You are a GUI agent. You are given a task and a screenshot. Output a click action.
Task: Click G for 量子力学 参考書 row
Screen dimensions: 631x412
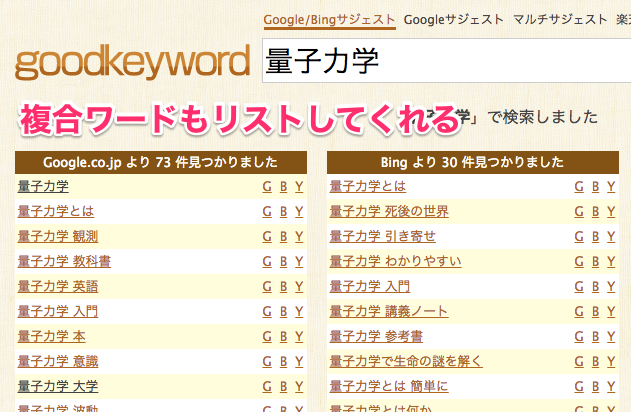579,336
